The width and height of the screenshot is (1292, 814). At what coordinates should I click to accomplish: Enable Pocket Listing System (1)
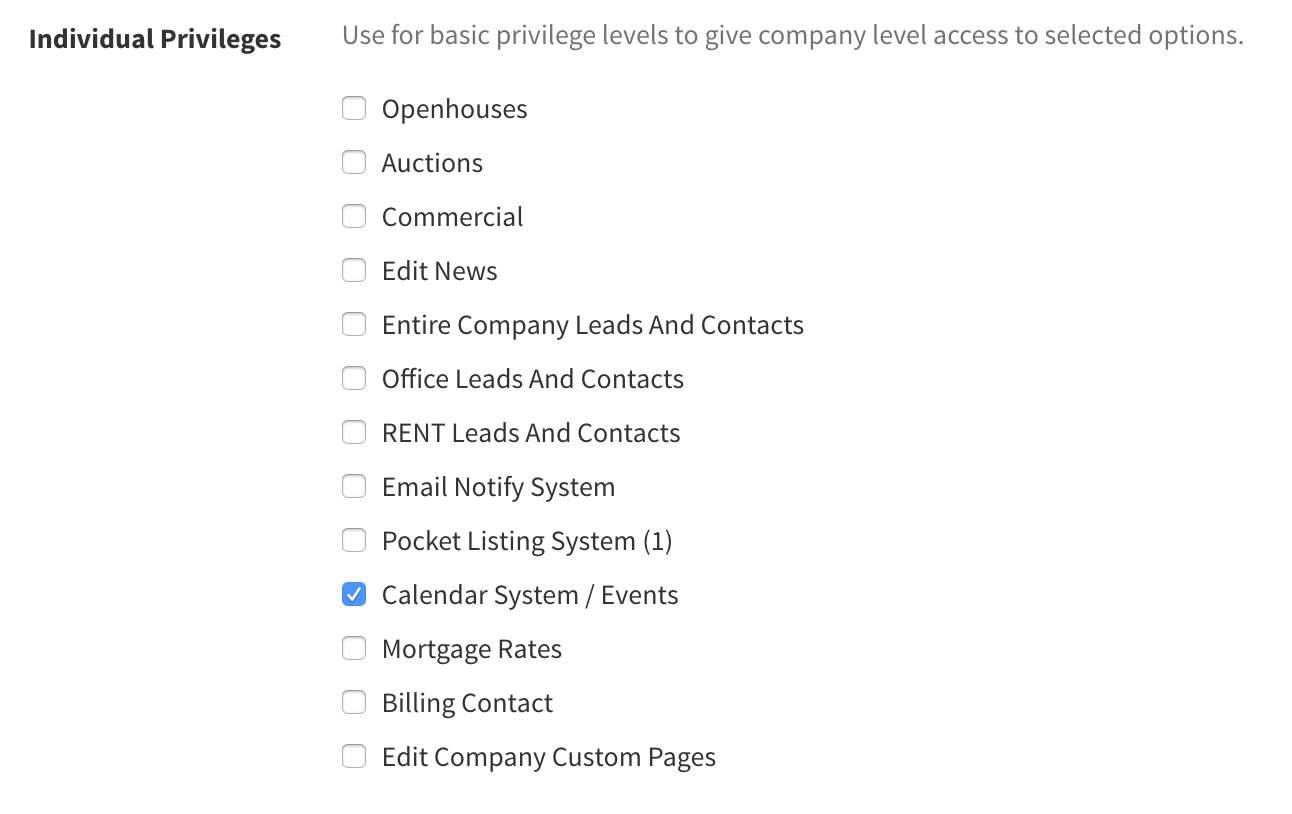(x=354, y=540)
